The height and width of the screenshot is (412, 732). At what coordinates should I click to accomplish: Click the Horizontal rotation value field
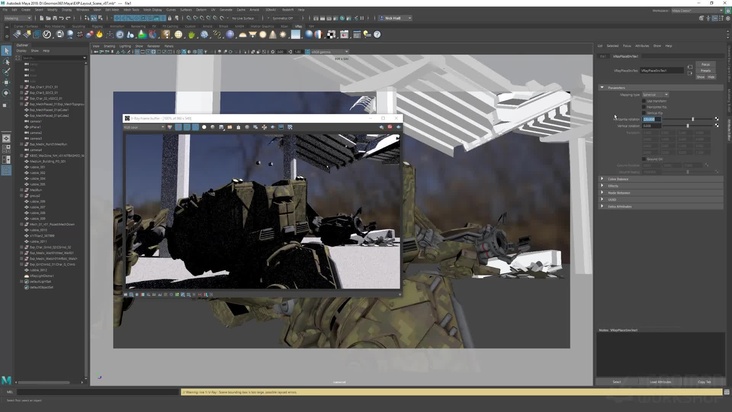coord(652,119)
